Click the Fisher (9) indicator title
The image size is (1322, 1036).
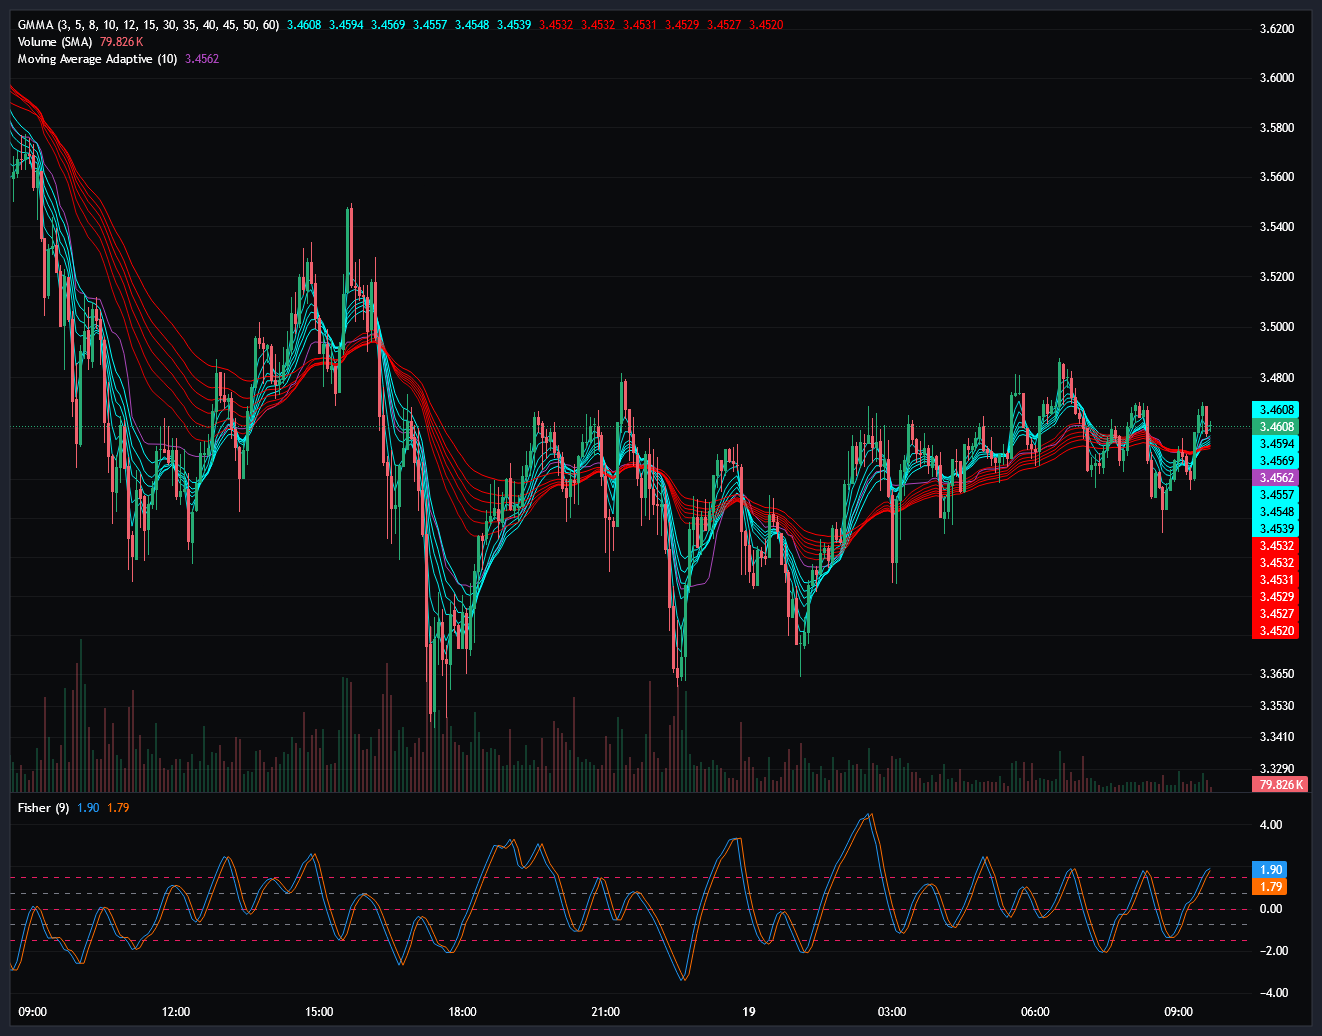(x=43, y=808)
